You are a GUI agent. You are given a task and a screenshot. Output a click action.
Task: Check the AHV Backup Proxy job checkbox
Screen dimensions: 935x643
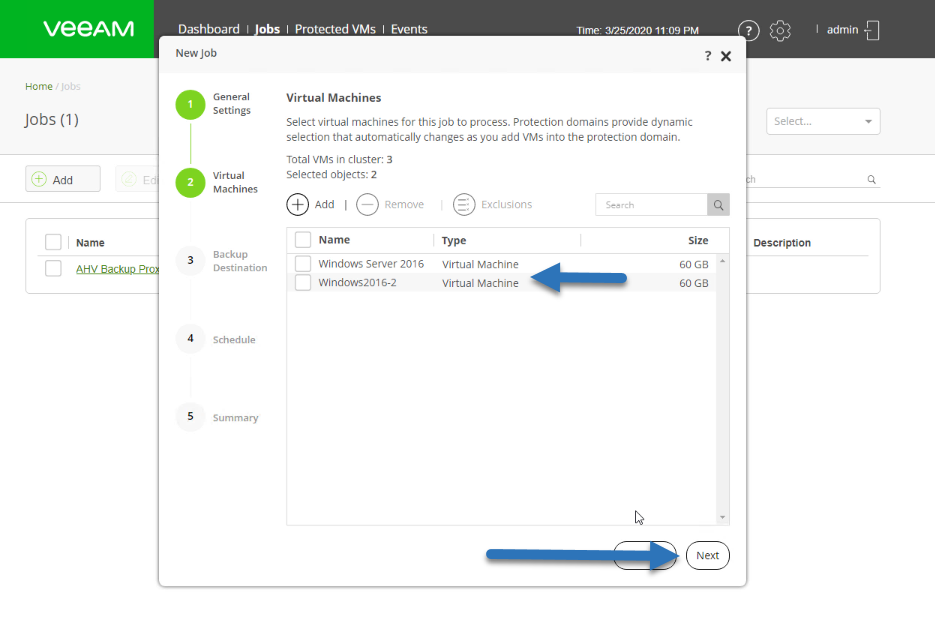pyautogui.click(x=53, y=268)
